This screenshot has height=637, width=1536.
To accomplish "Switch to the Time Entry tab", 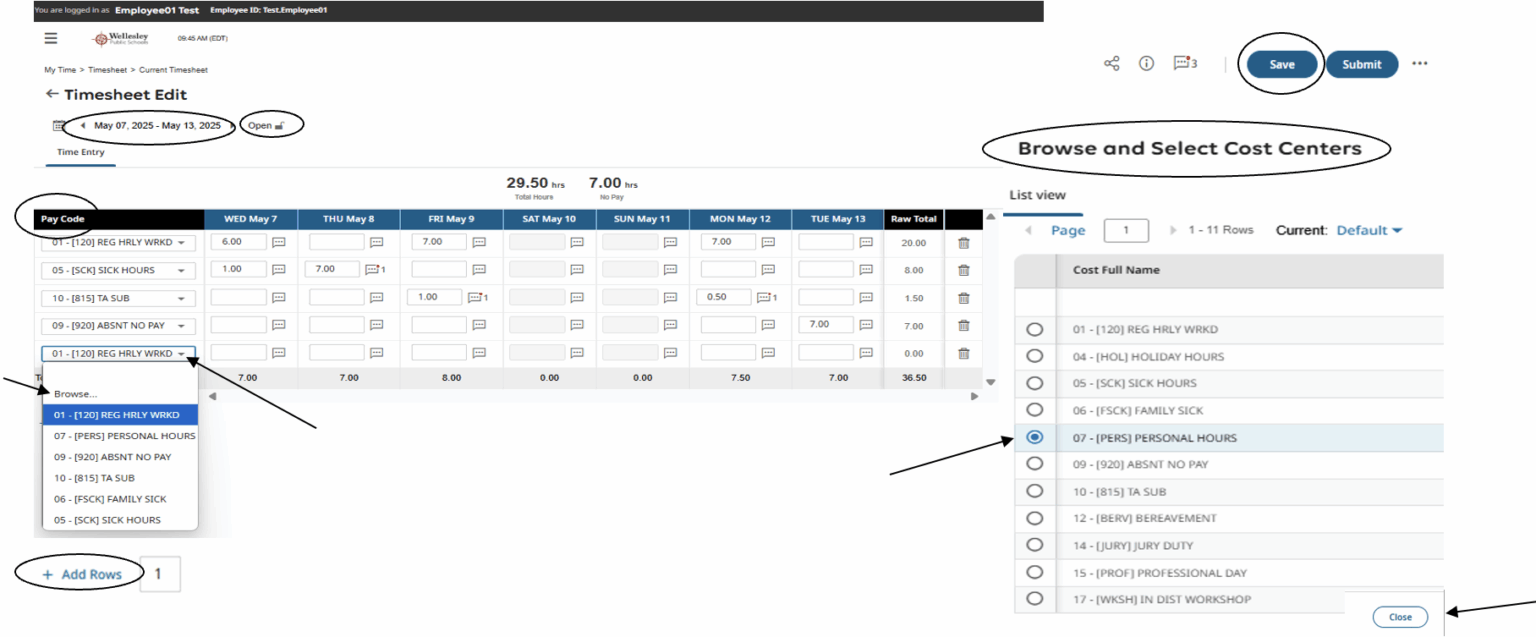I will click(x=79, y=152).
